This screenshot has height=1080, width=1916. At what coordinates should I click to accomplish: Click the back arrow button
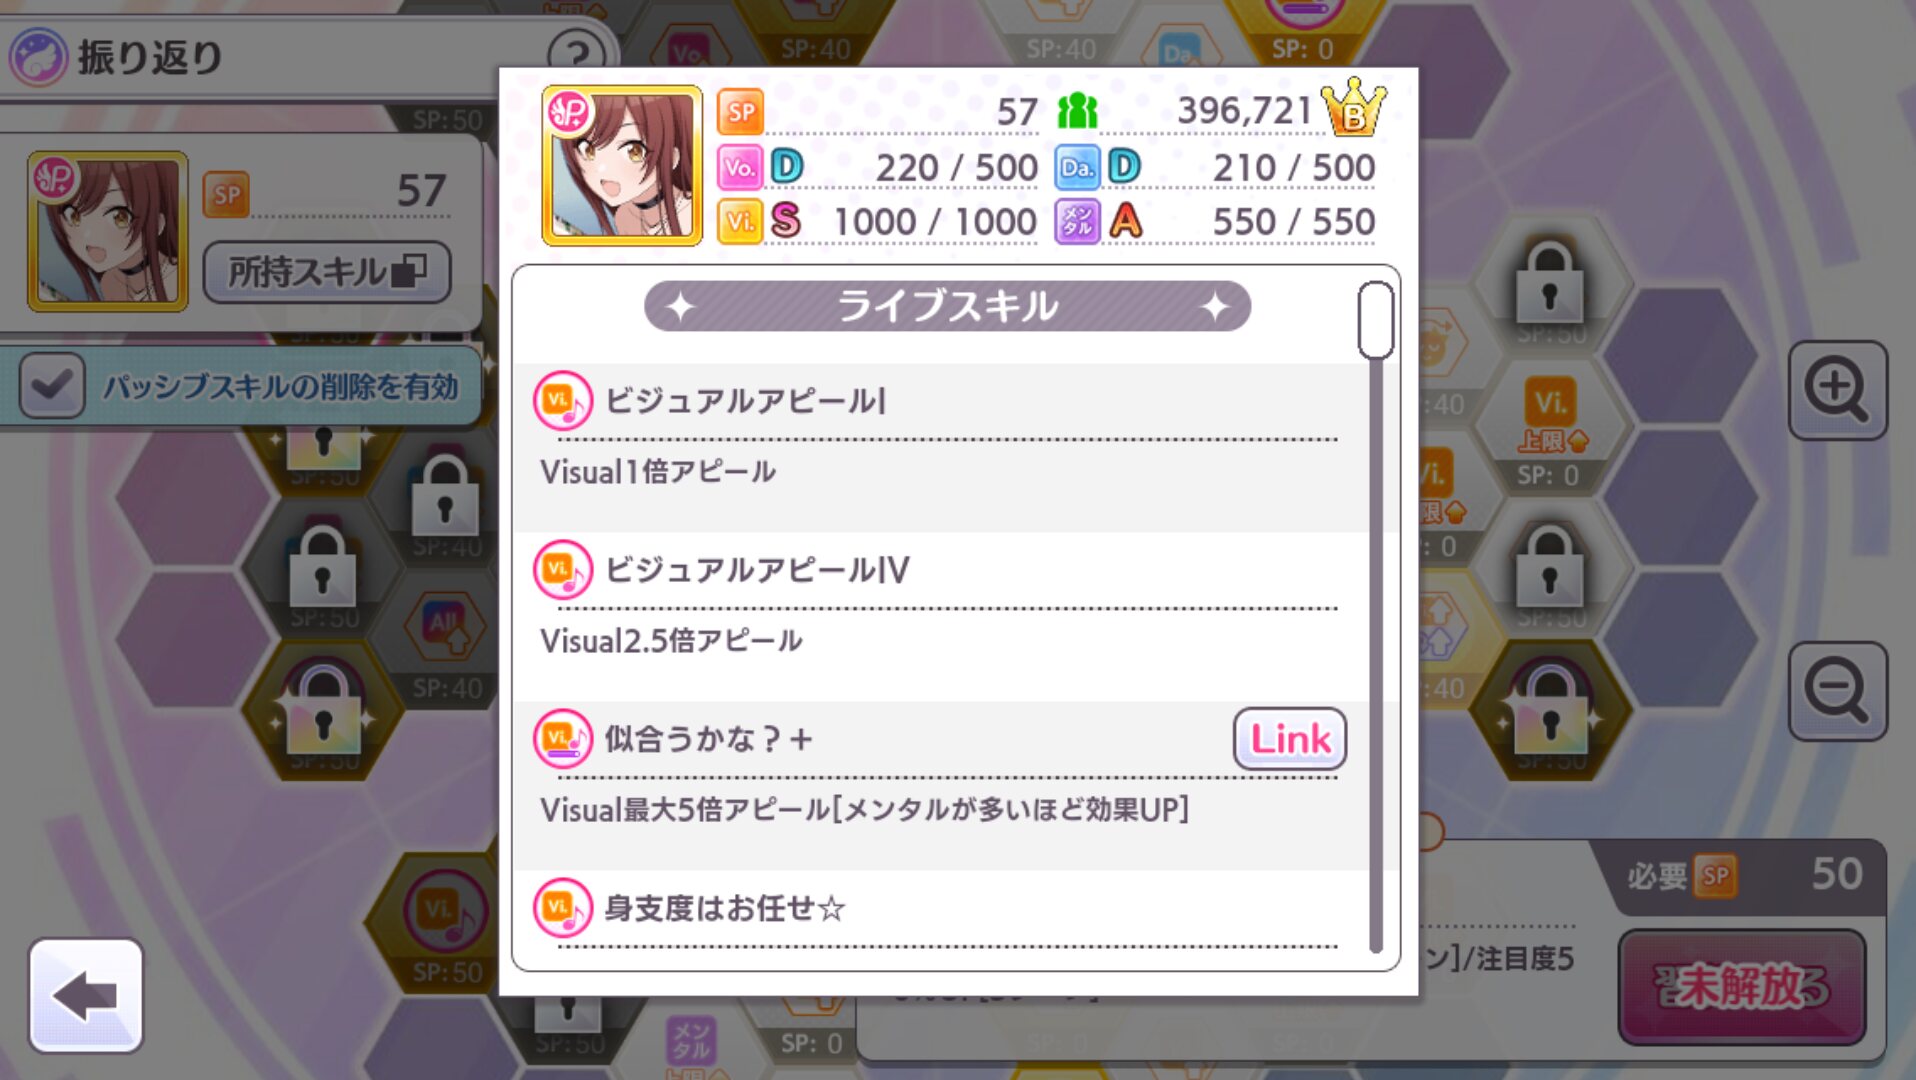[86, 995]
